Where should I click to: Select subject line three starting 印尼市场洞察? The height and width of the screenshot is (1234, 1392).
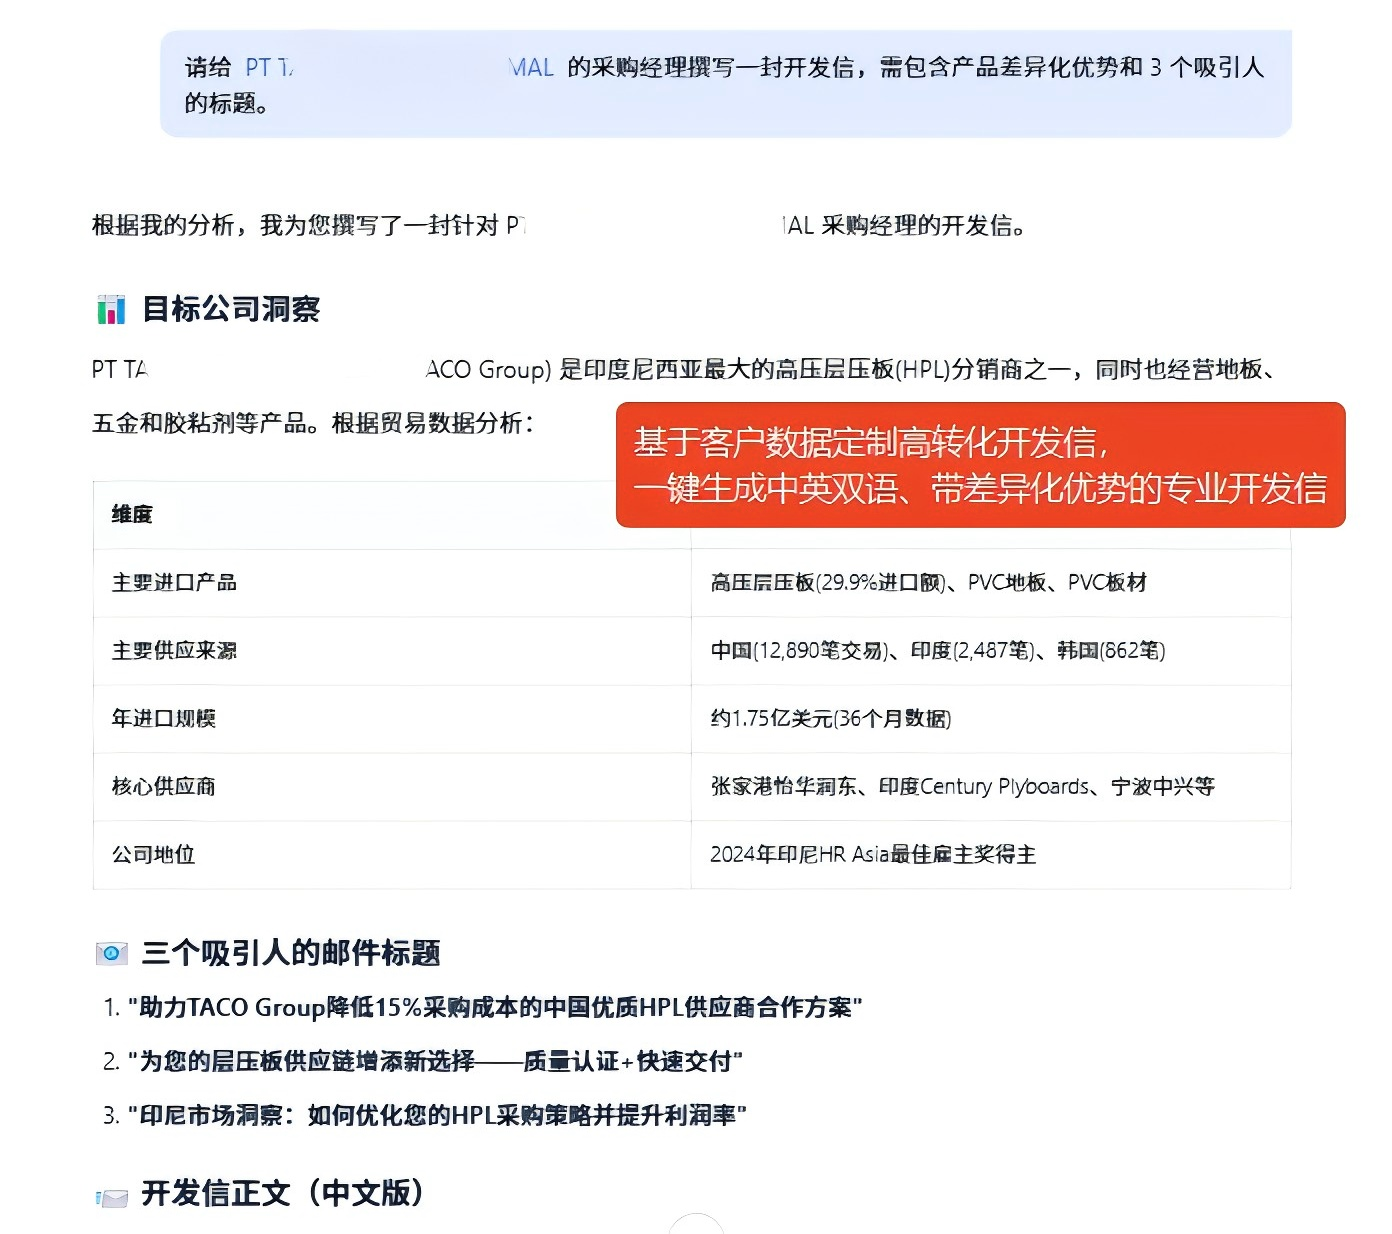[x=437, y=1115]
